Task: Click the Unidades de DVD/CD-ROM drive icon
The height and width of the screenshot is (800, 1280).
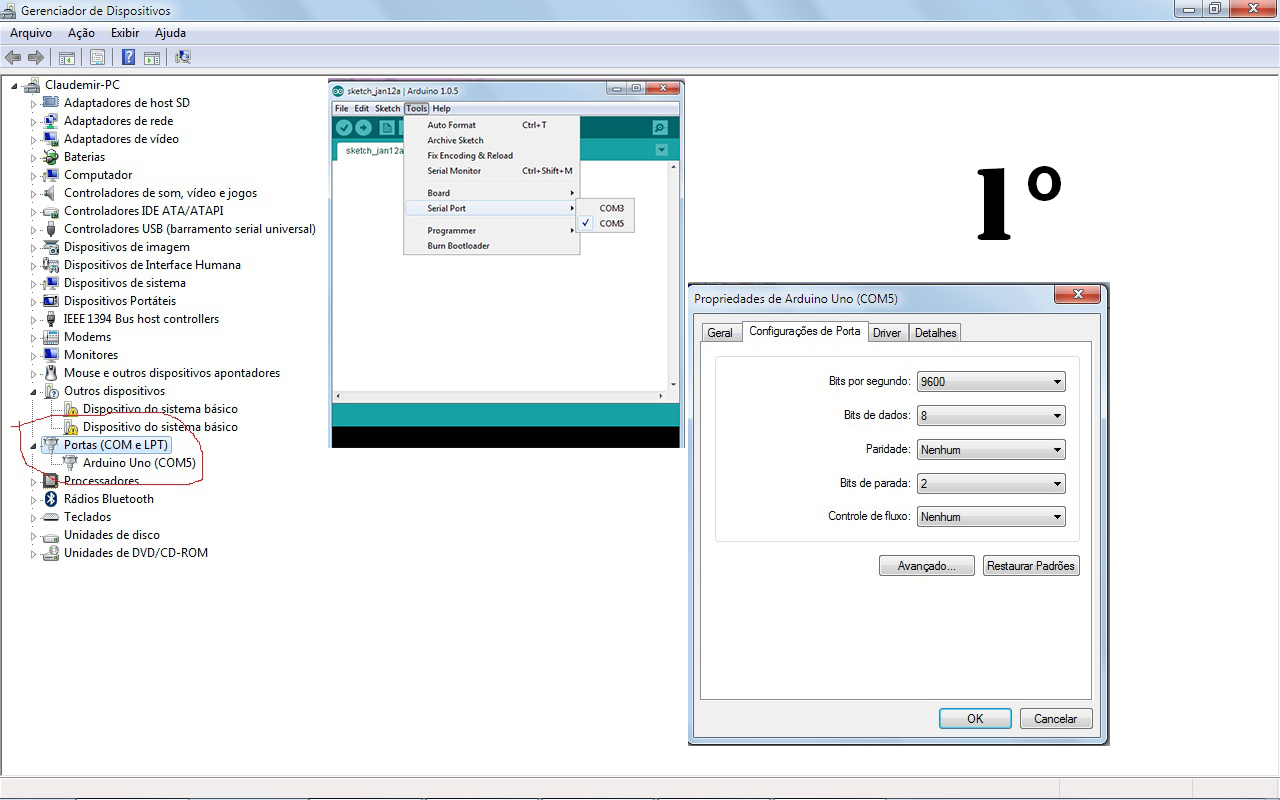Action: 51,553
